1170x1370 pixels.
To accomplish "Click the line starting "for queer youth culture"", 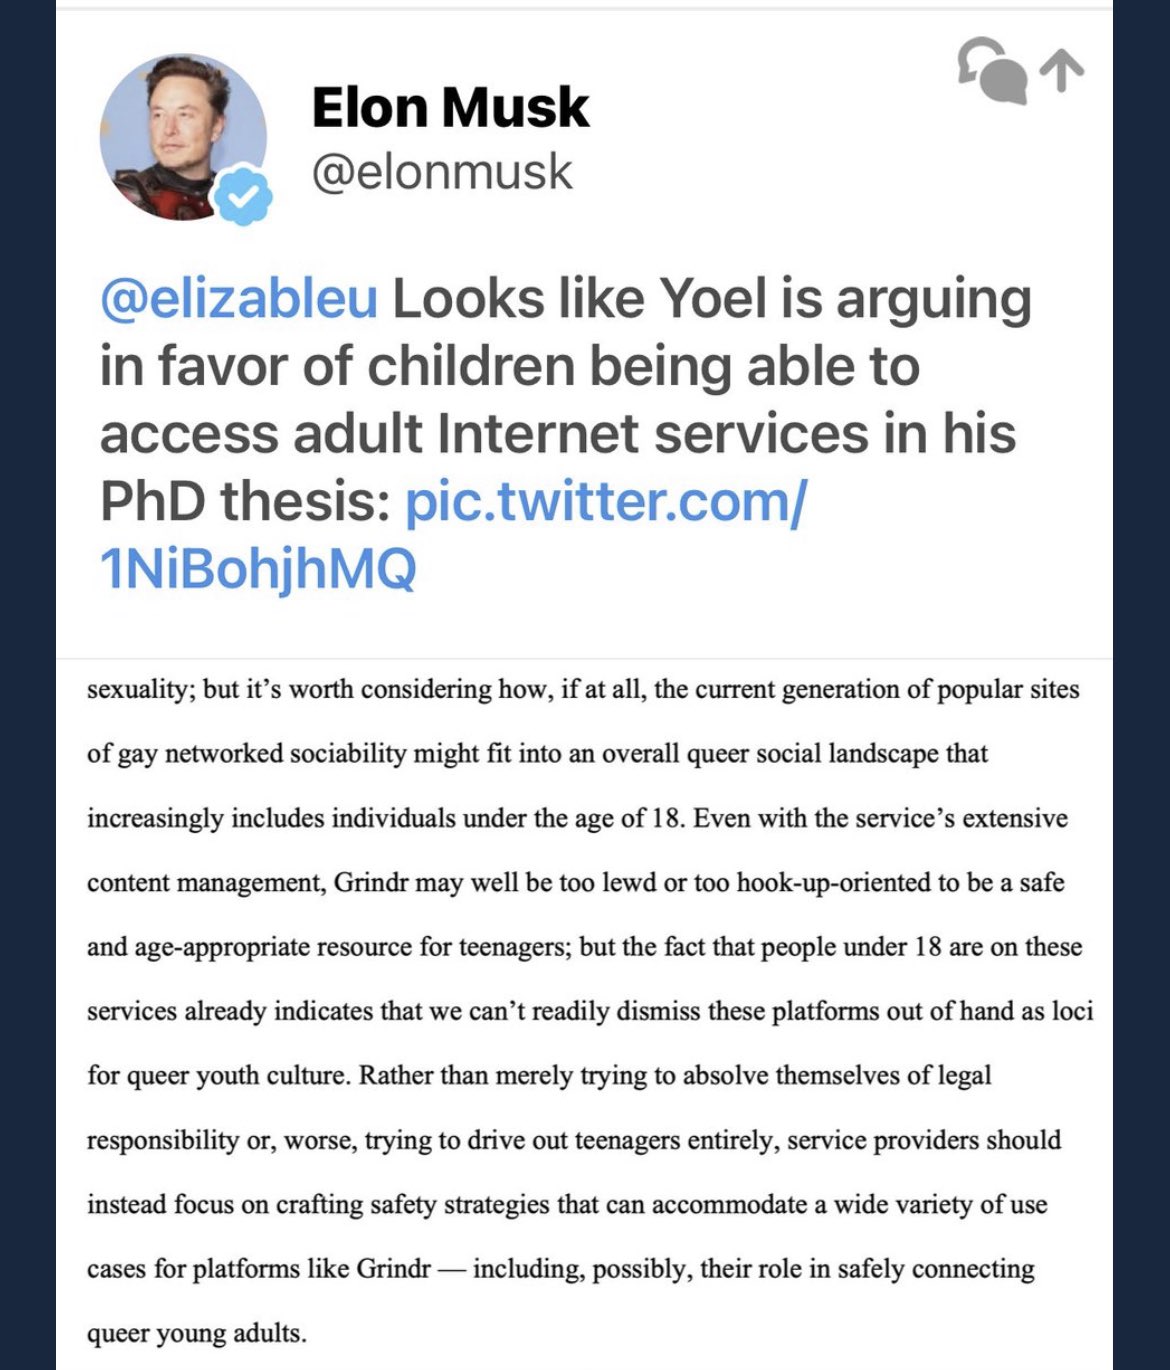I will (x=539, y=1076).
